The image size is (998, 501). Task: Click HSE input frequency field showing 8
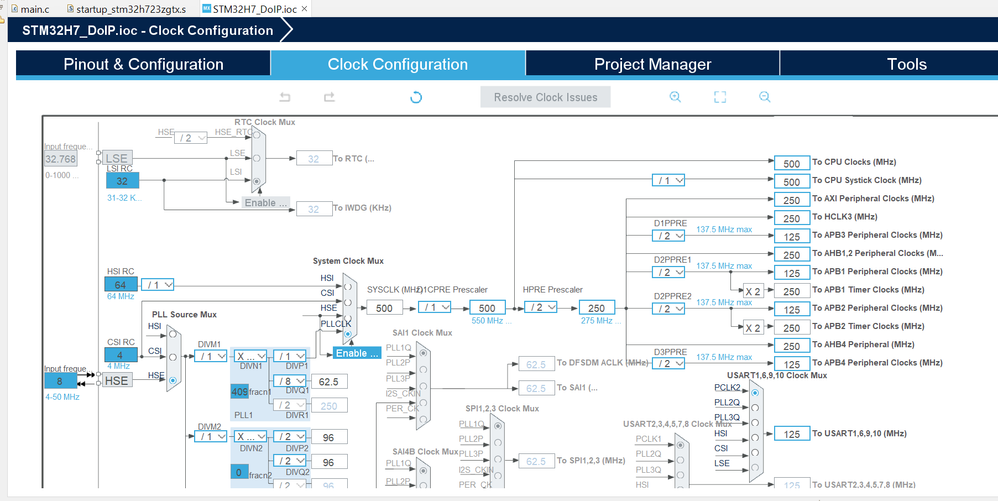(x=60, y=381)
